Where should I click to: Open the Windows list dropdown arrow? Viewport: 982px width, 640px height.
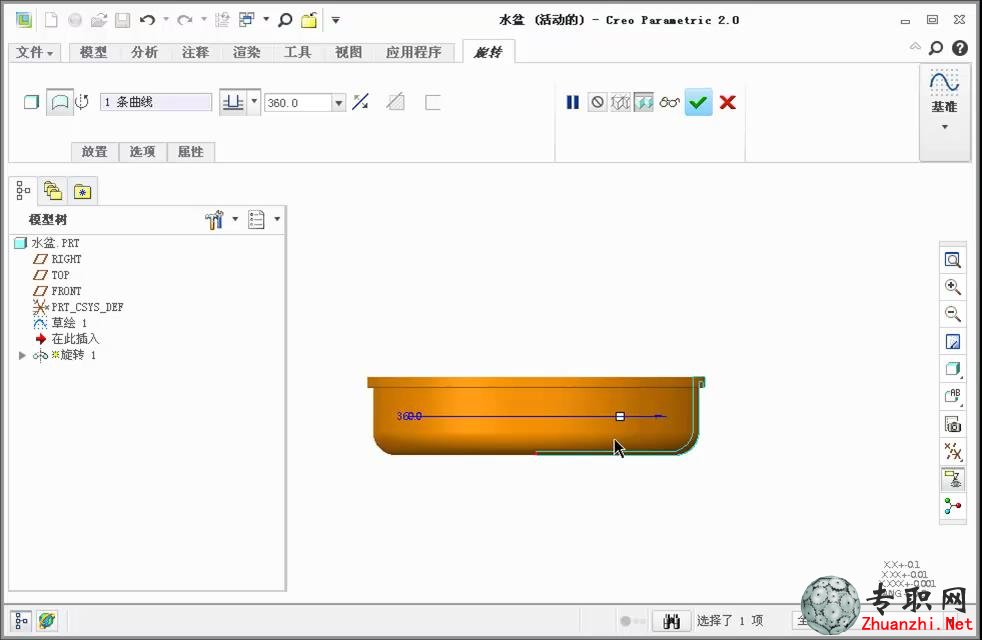tap(266, 19)
